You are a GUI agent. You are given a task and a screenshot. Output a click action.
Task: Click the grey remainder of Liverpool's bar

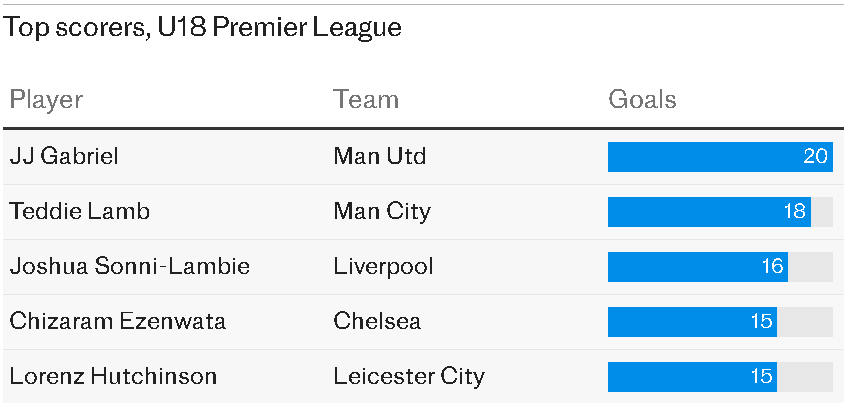810,266
